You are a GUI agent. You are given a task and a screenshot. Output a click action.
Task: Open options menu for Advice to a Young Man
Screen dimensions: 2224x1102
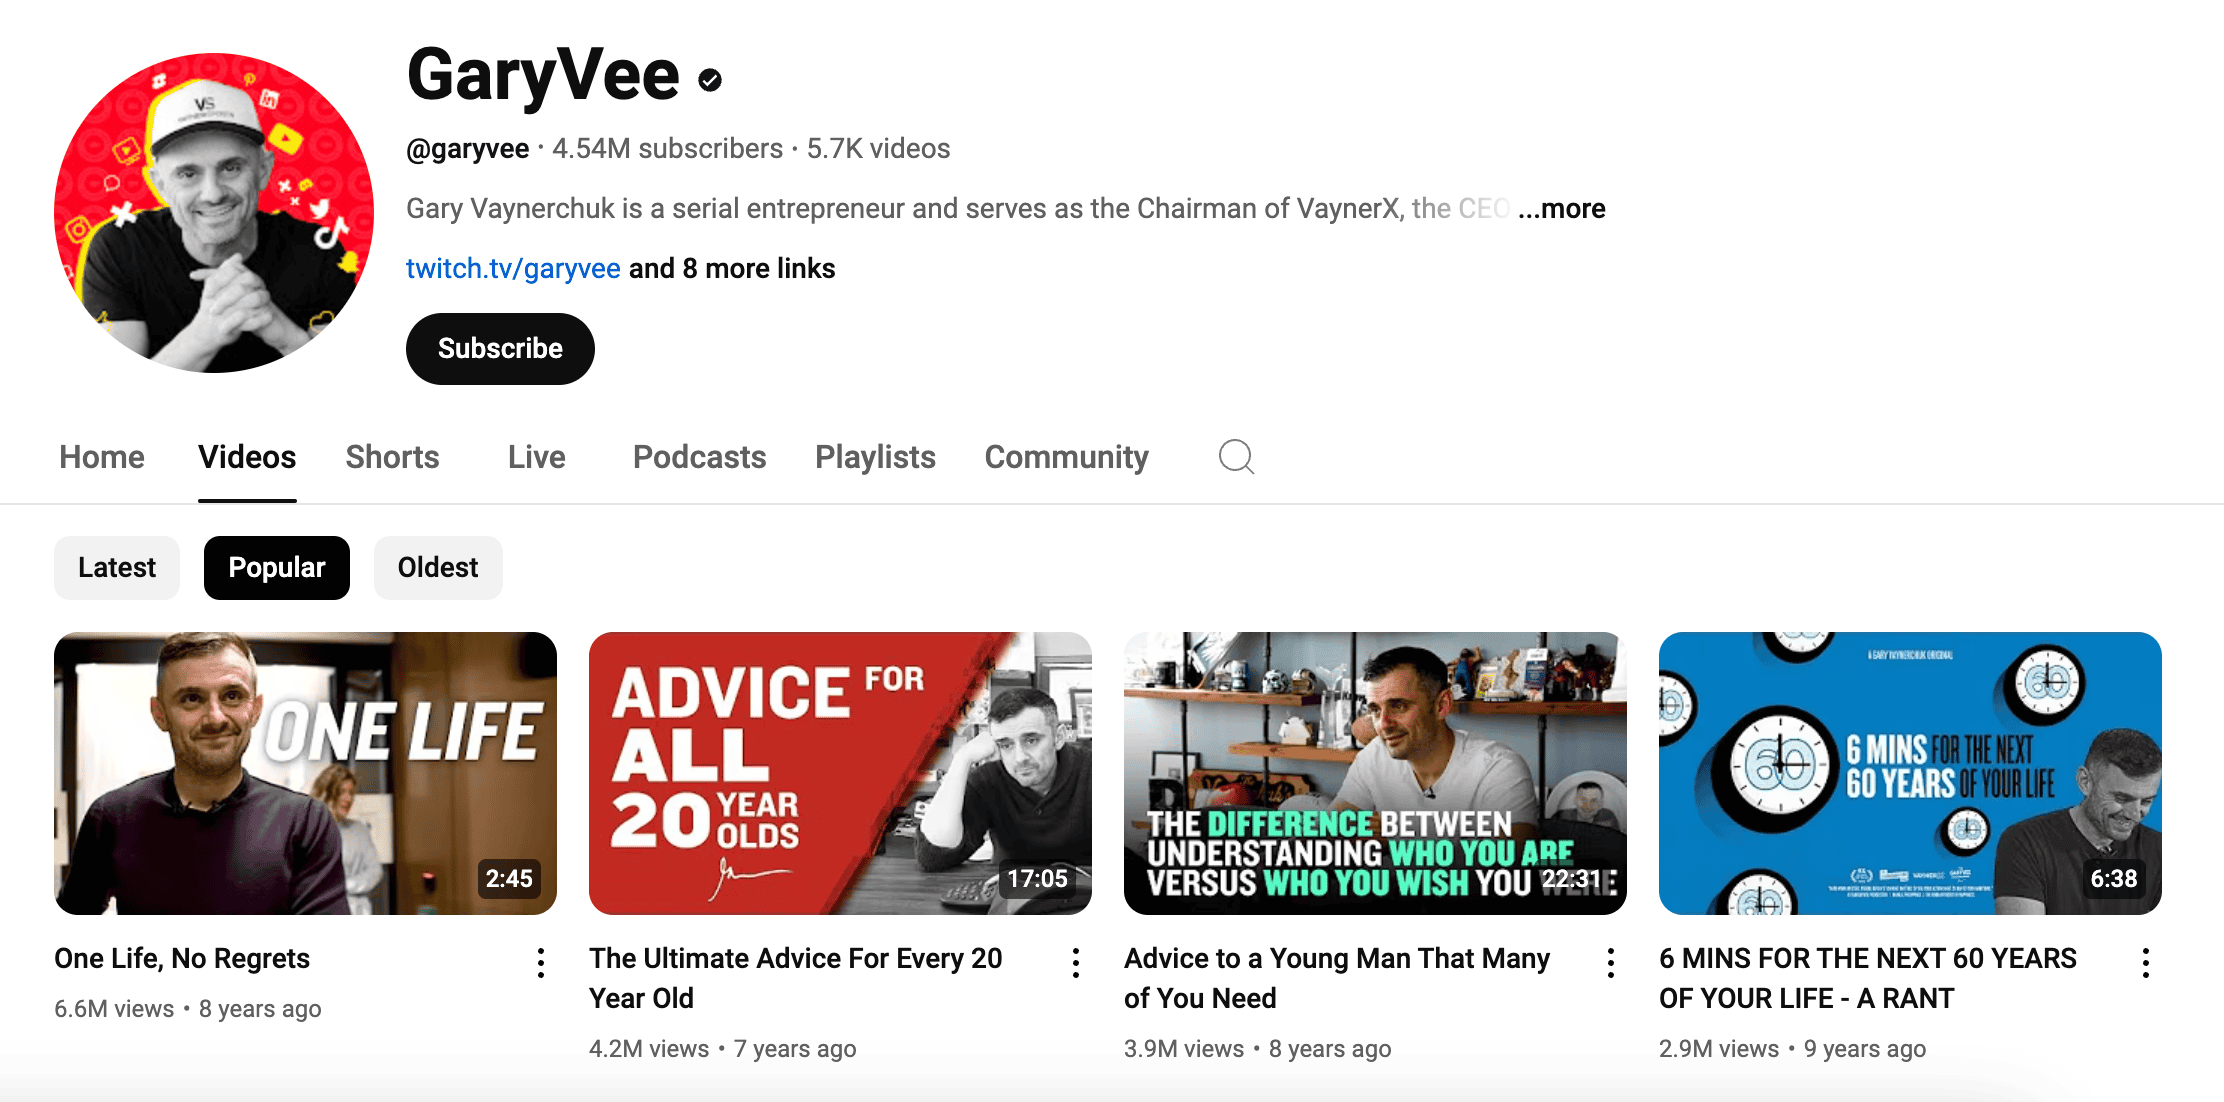pyautogui.click(x=1611, y=963)
